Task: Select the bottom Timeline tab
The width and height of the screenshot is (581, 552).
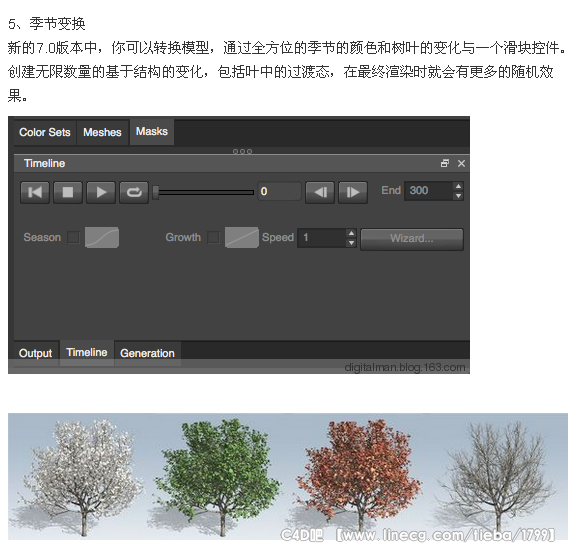Action: coord(87,352)
